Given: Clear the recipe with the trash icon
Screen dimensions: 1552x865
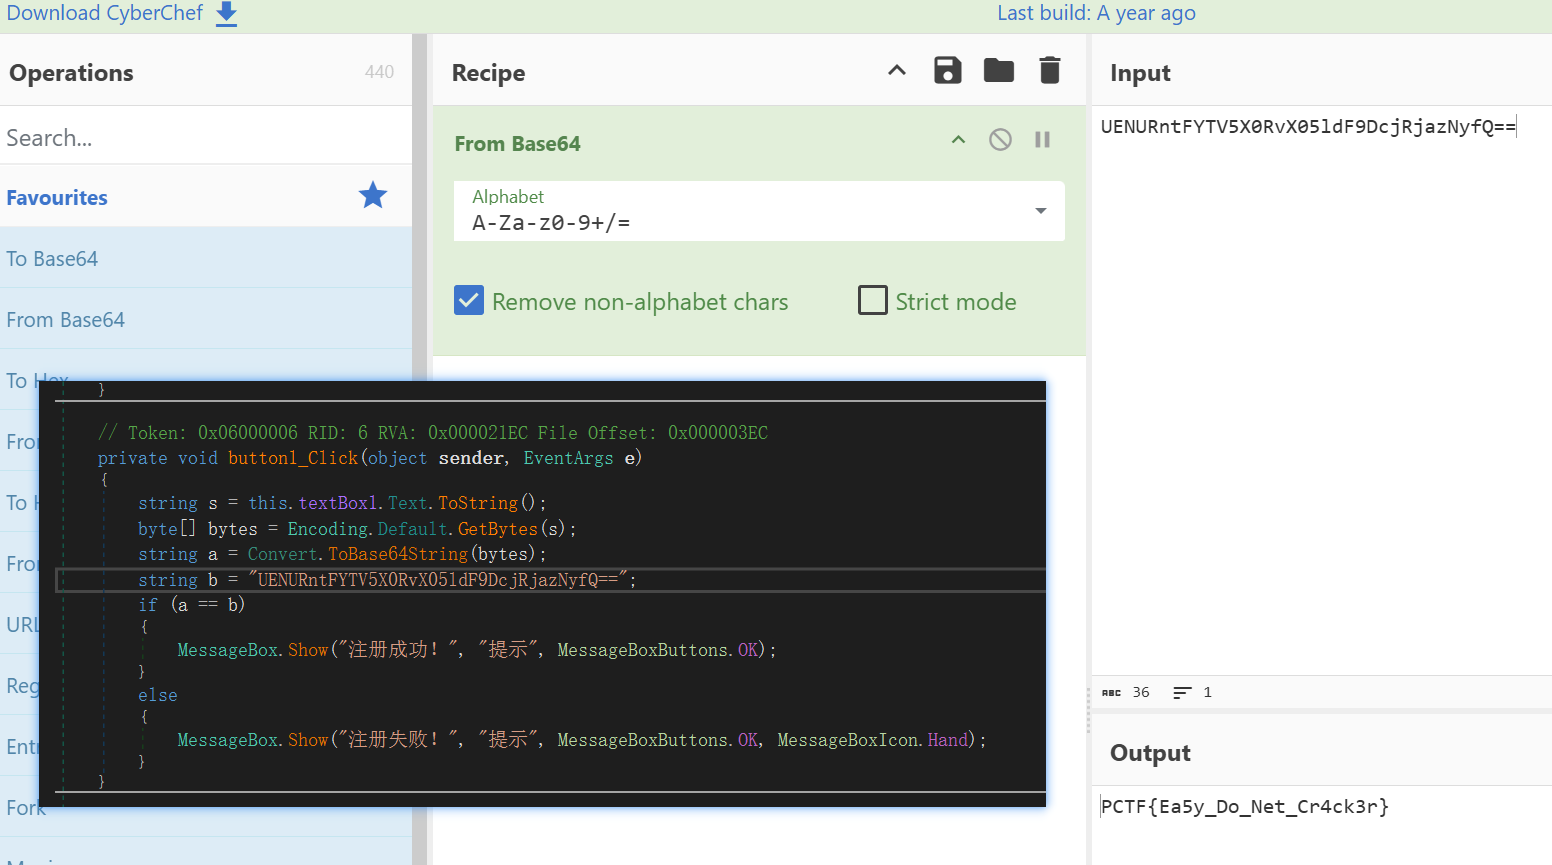Looking at the screenshot, I should 1049,71.
